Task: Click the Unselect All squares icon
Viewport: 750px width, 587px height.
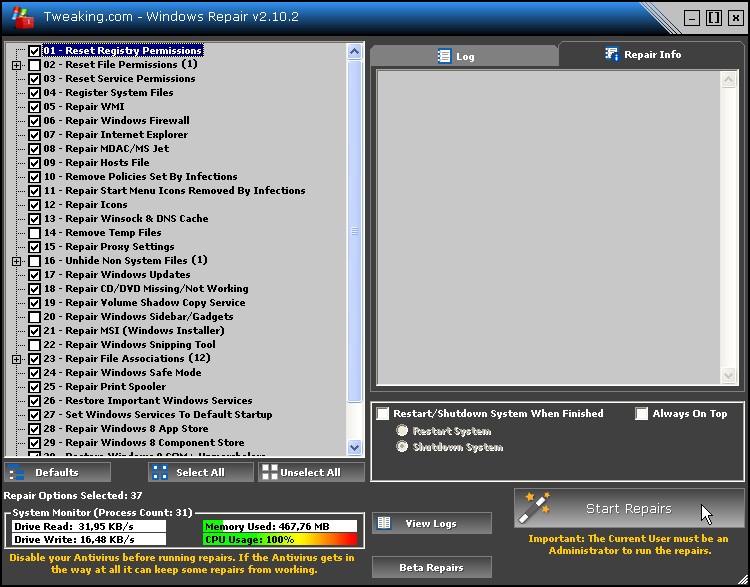Action: (269, 472)
